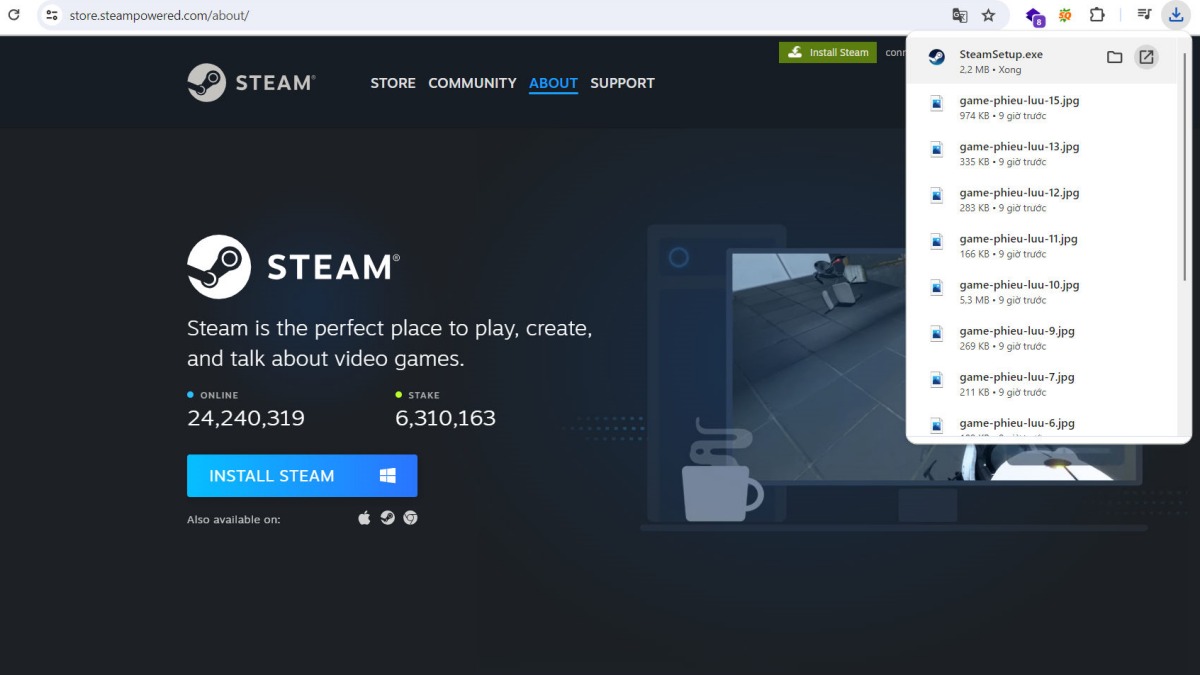Open the SUPPORT menu
Viewport: 1200px width, 675px height.
coord(622,83)
